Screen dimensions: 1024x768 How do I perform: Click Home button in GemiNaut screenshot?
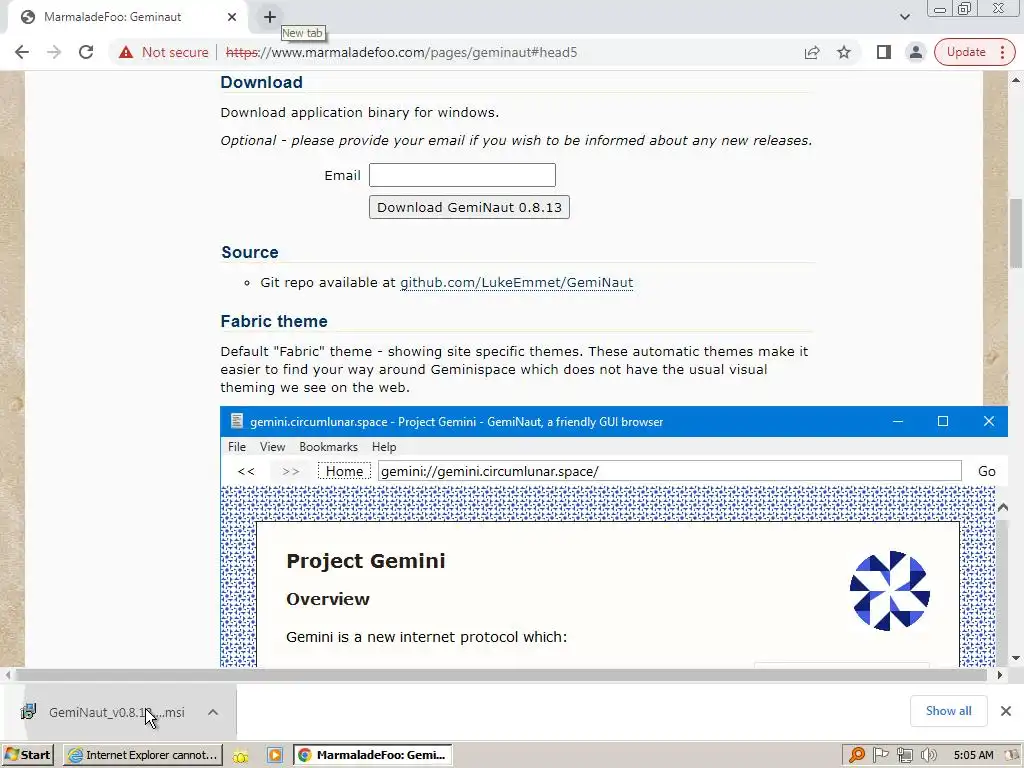[x=344, y=471]
